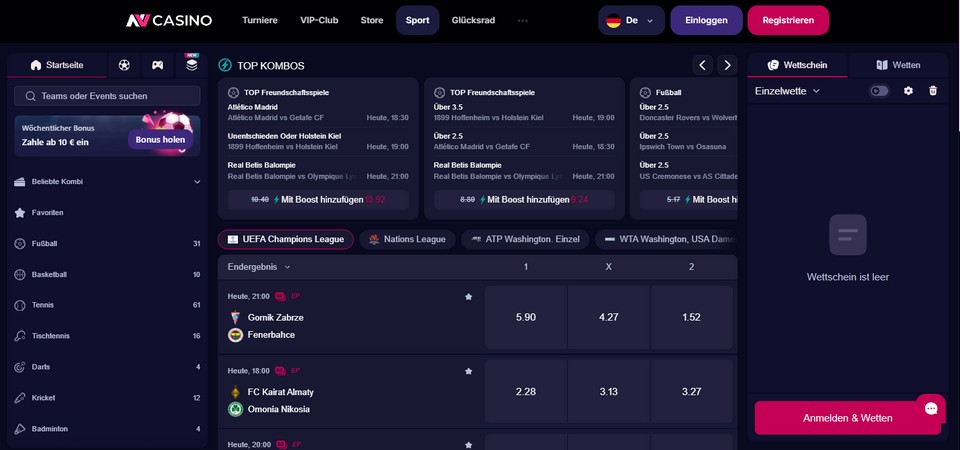Click the AV Casino logo
This screenshot has height=450, width=960.
(169, 20)
